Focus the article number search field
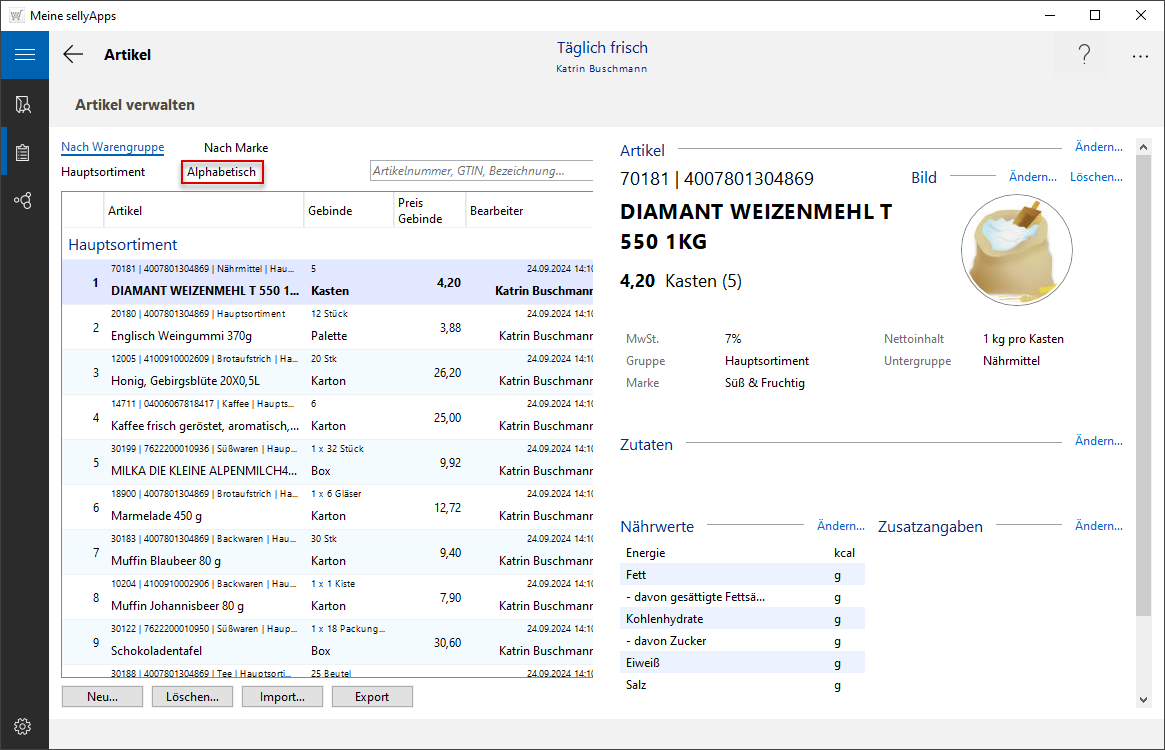 click(x=480, y=172)
